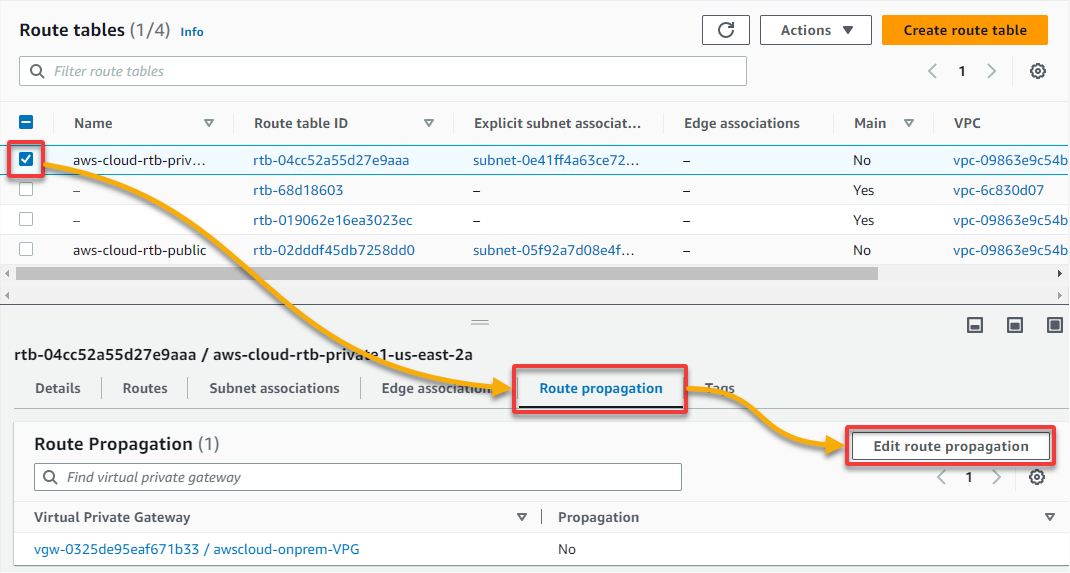Open the Actions dropdown menu
This screenshot has width=1070, height=573.
[x=815, y=30]
